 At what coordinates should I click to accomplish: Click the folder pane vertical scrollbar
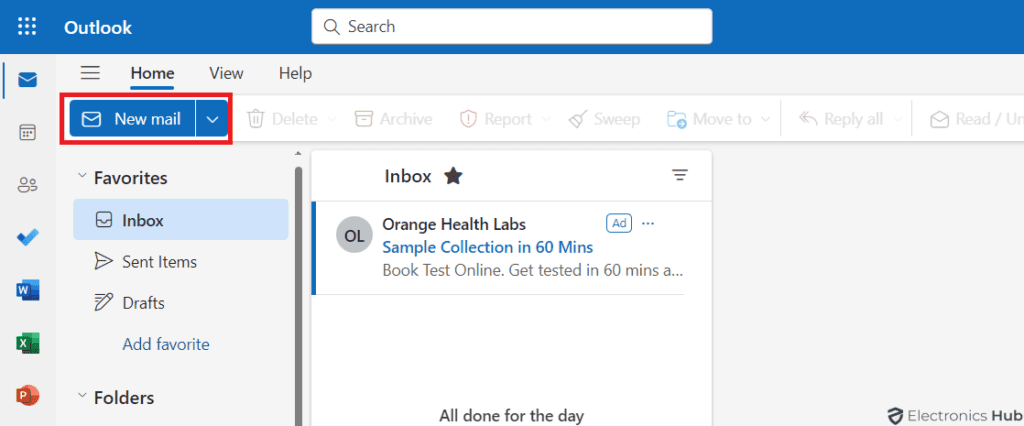298,290
